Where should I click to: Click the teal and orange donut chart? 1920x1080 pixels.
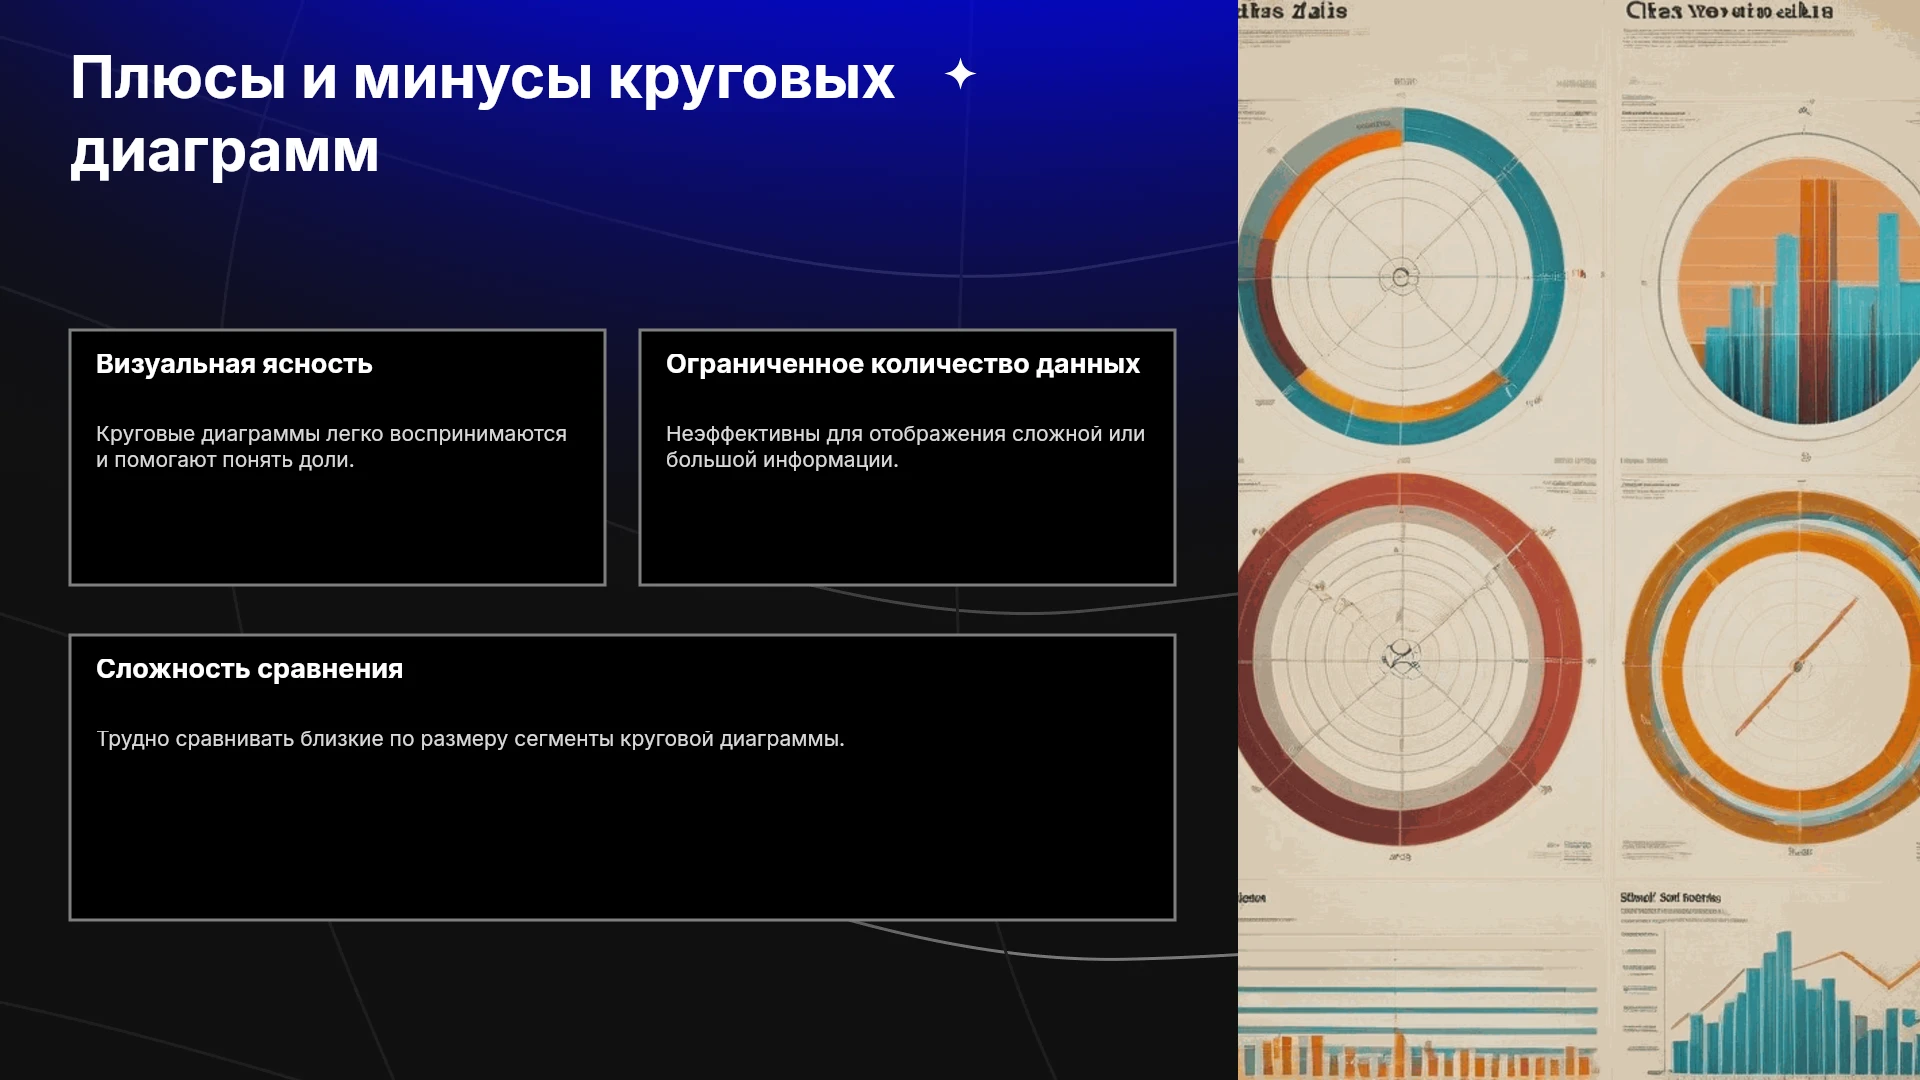pos(1401,276)
